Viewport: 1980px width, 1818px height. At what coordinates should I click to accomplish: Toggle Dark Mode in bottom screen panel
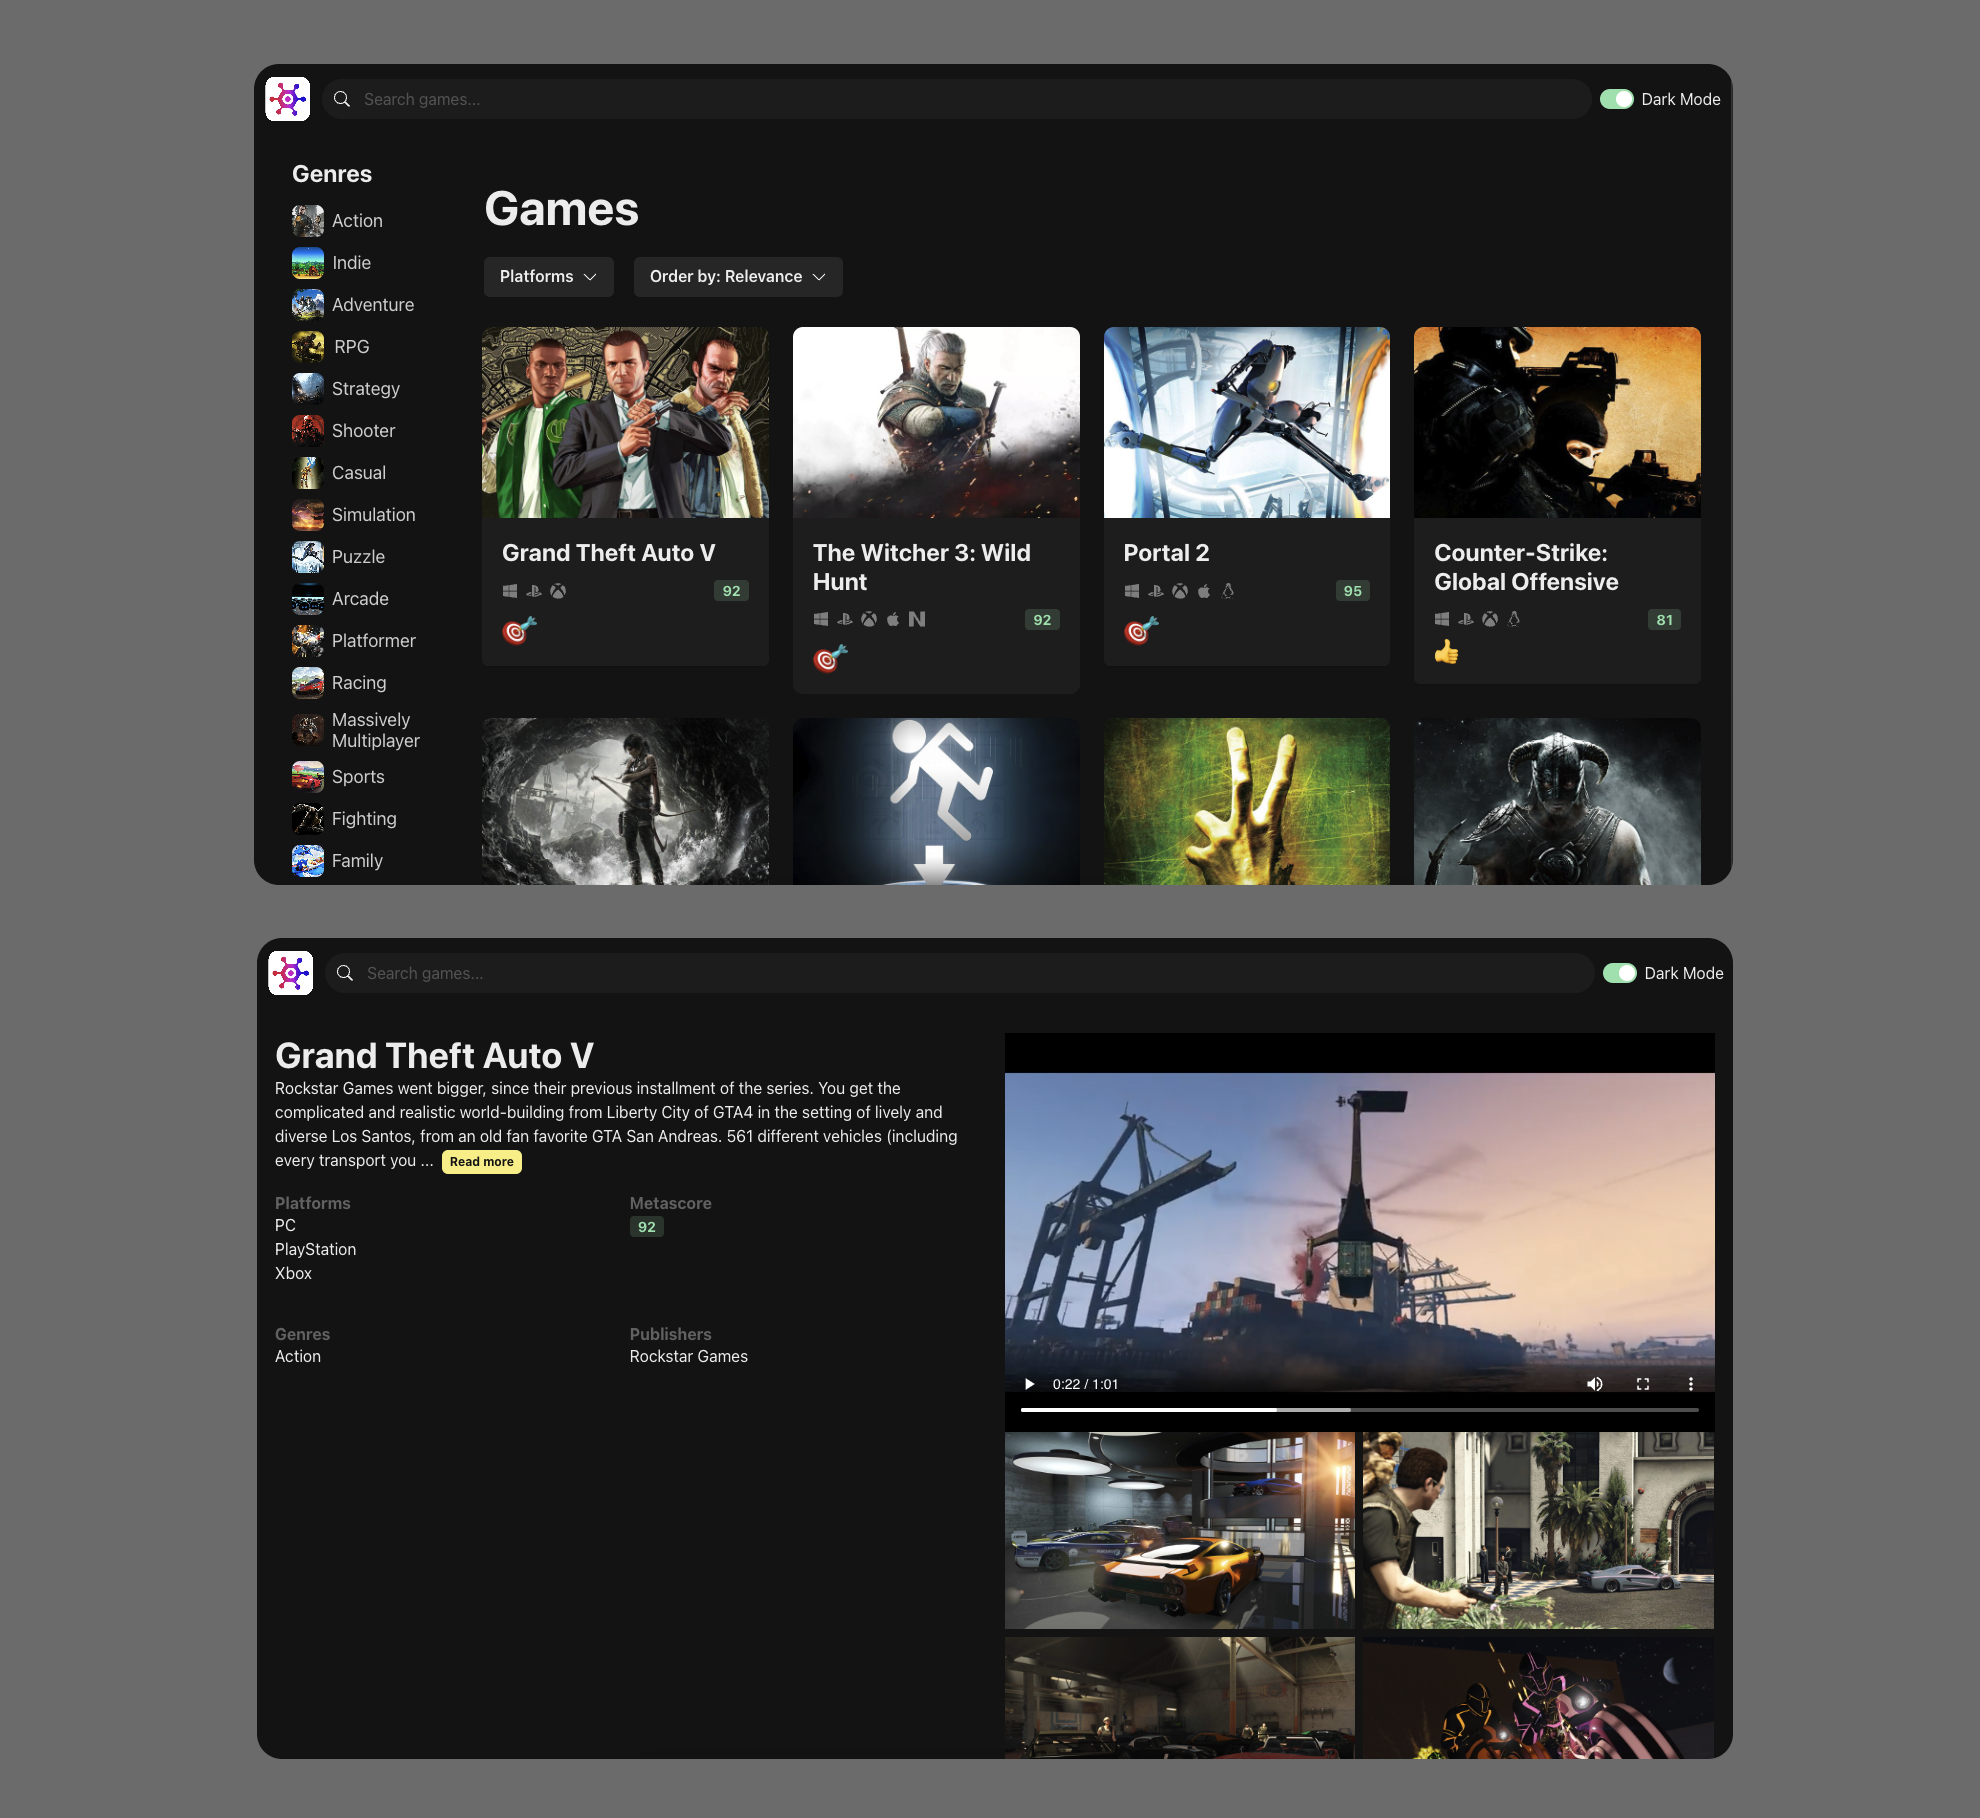pos(1618,973)
